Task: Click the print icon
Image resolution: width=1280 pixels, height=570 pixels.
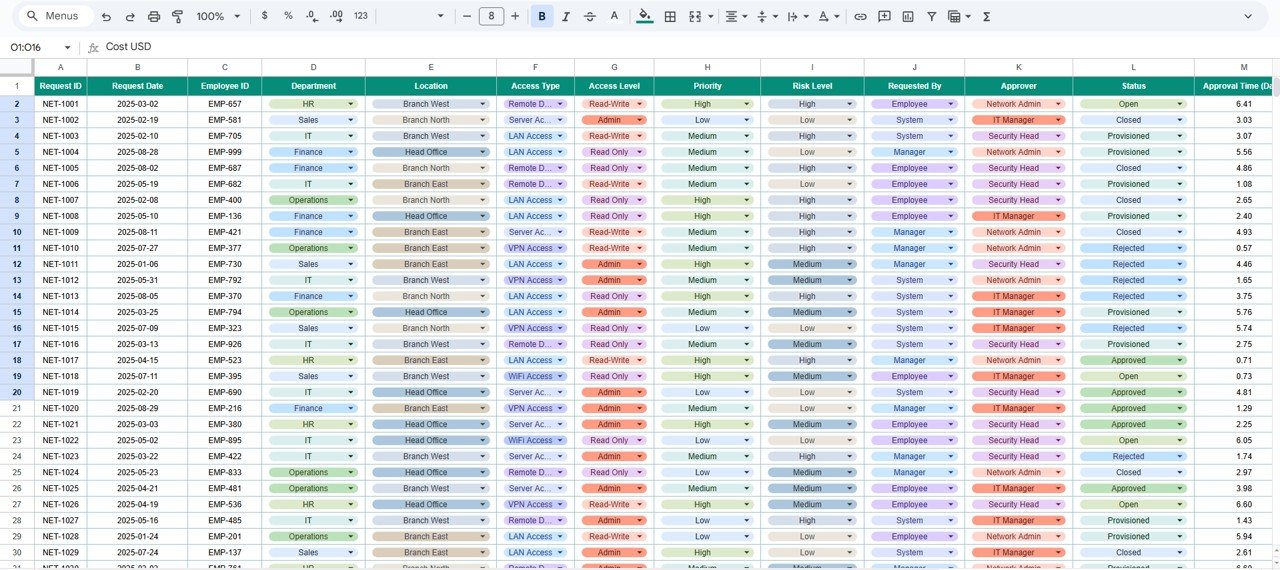Action: pos(154,17)
